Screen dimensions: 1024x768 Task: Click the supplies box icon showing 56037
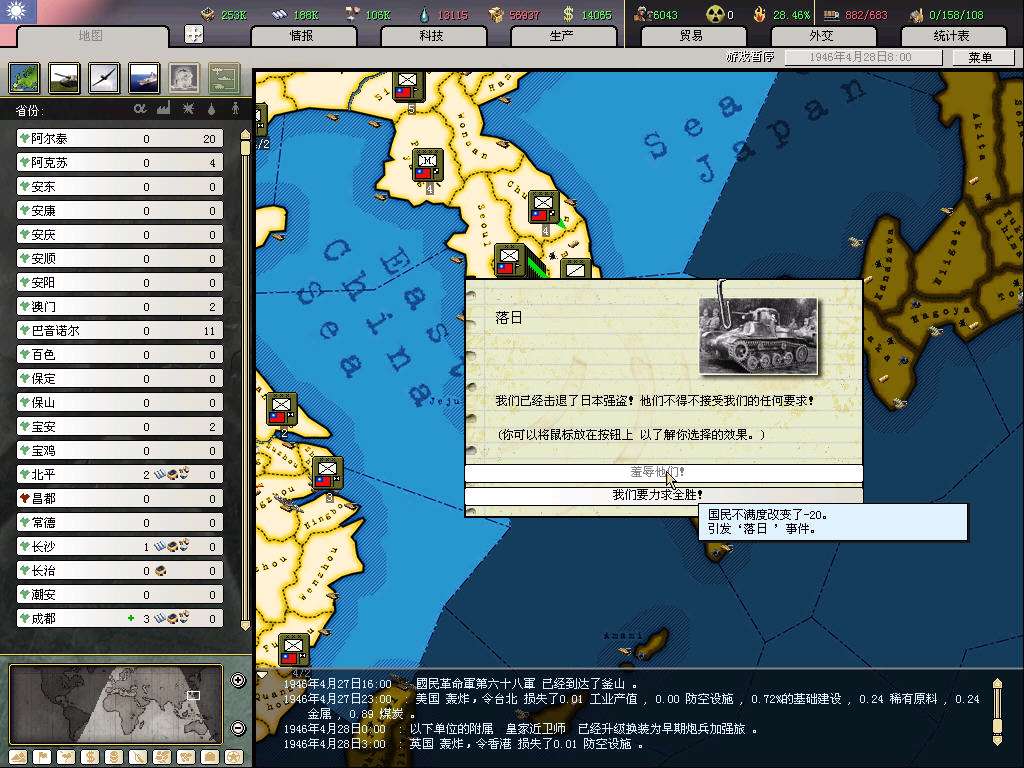(x=497, y=14)
